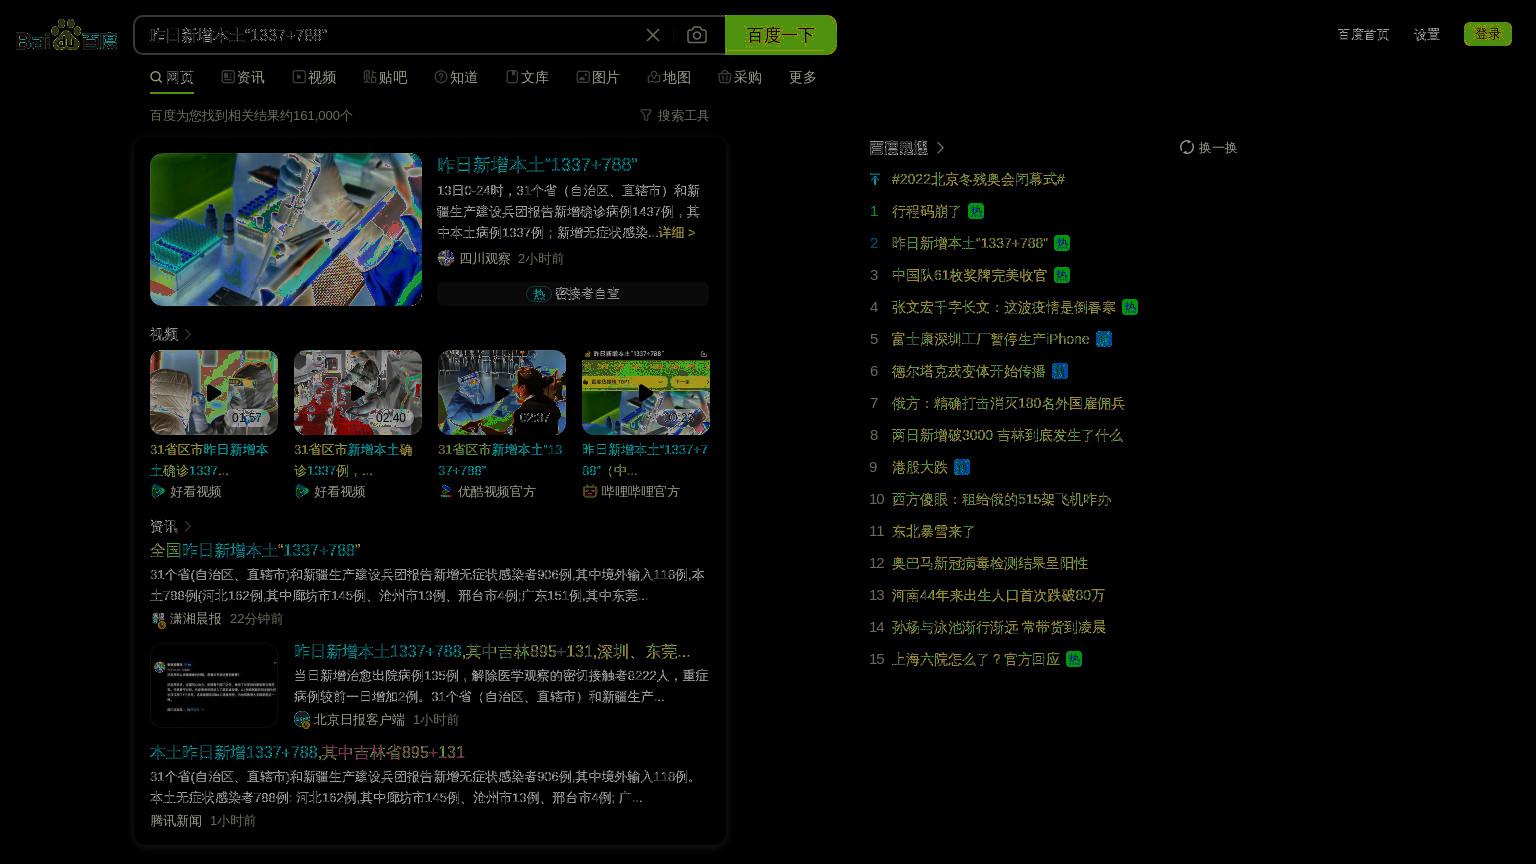Open hot search 德尔塔克戎变体开始传播
1536x864 pixels.
tap(968, 371)
